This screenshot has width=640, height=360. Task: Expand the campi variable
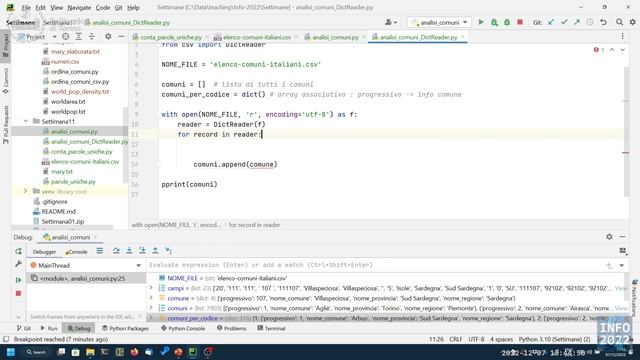[x=151, y=288]
